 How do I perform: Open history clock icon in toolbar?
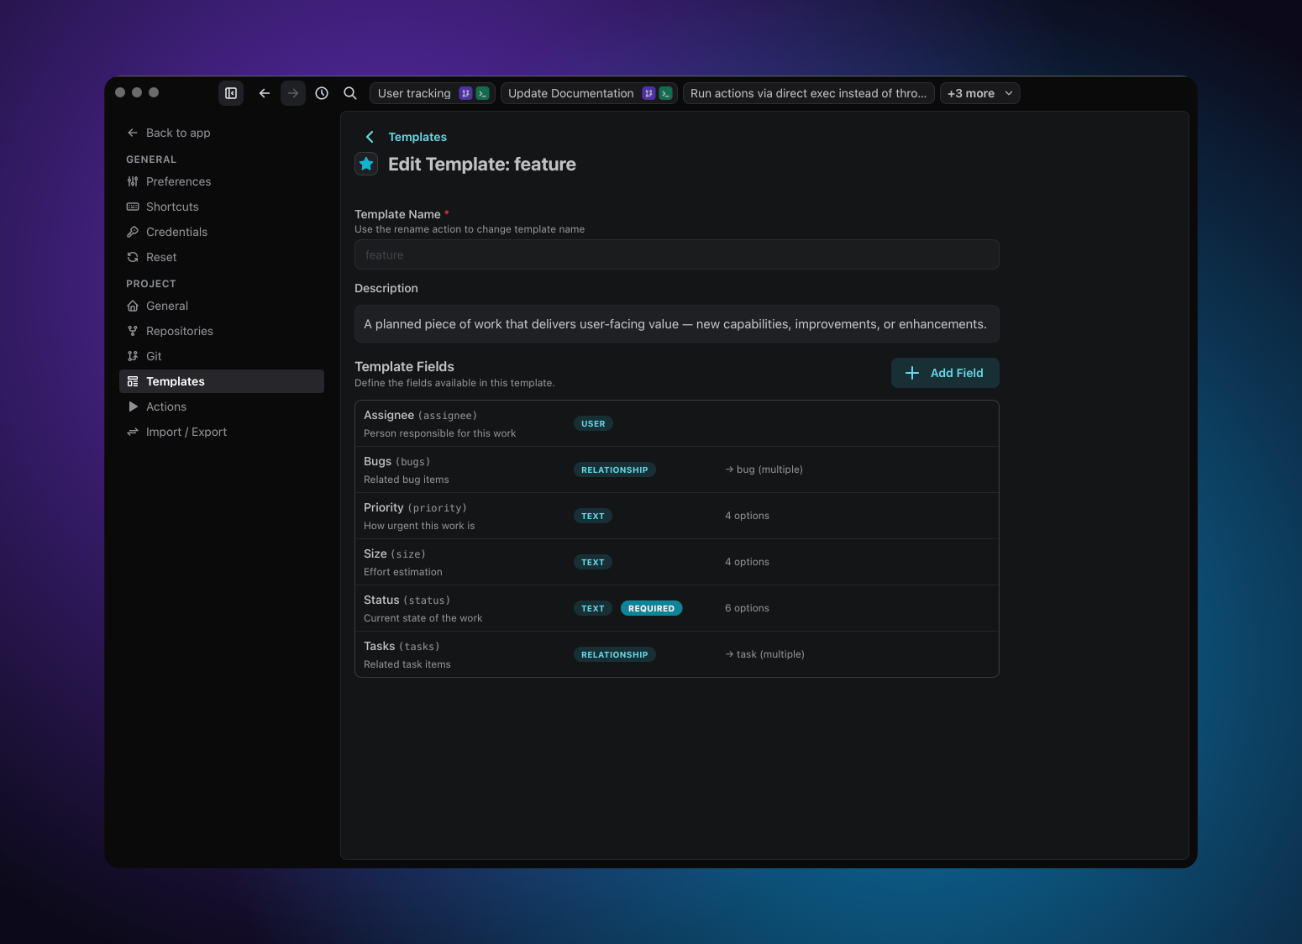point(322,93)
